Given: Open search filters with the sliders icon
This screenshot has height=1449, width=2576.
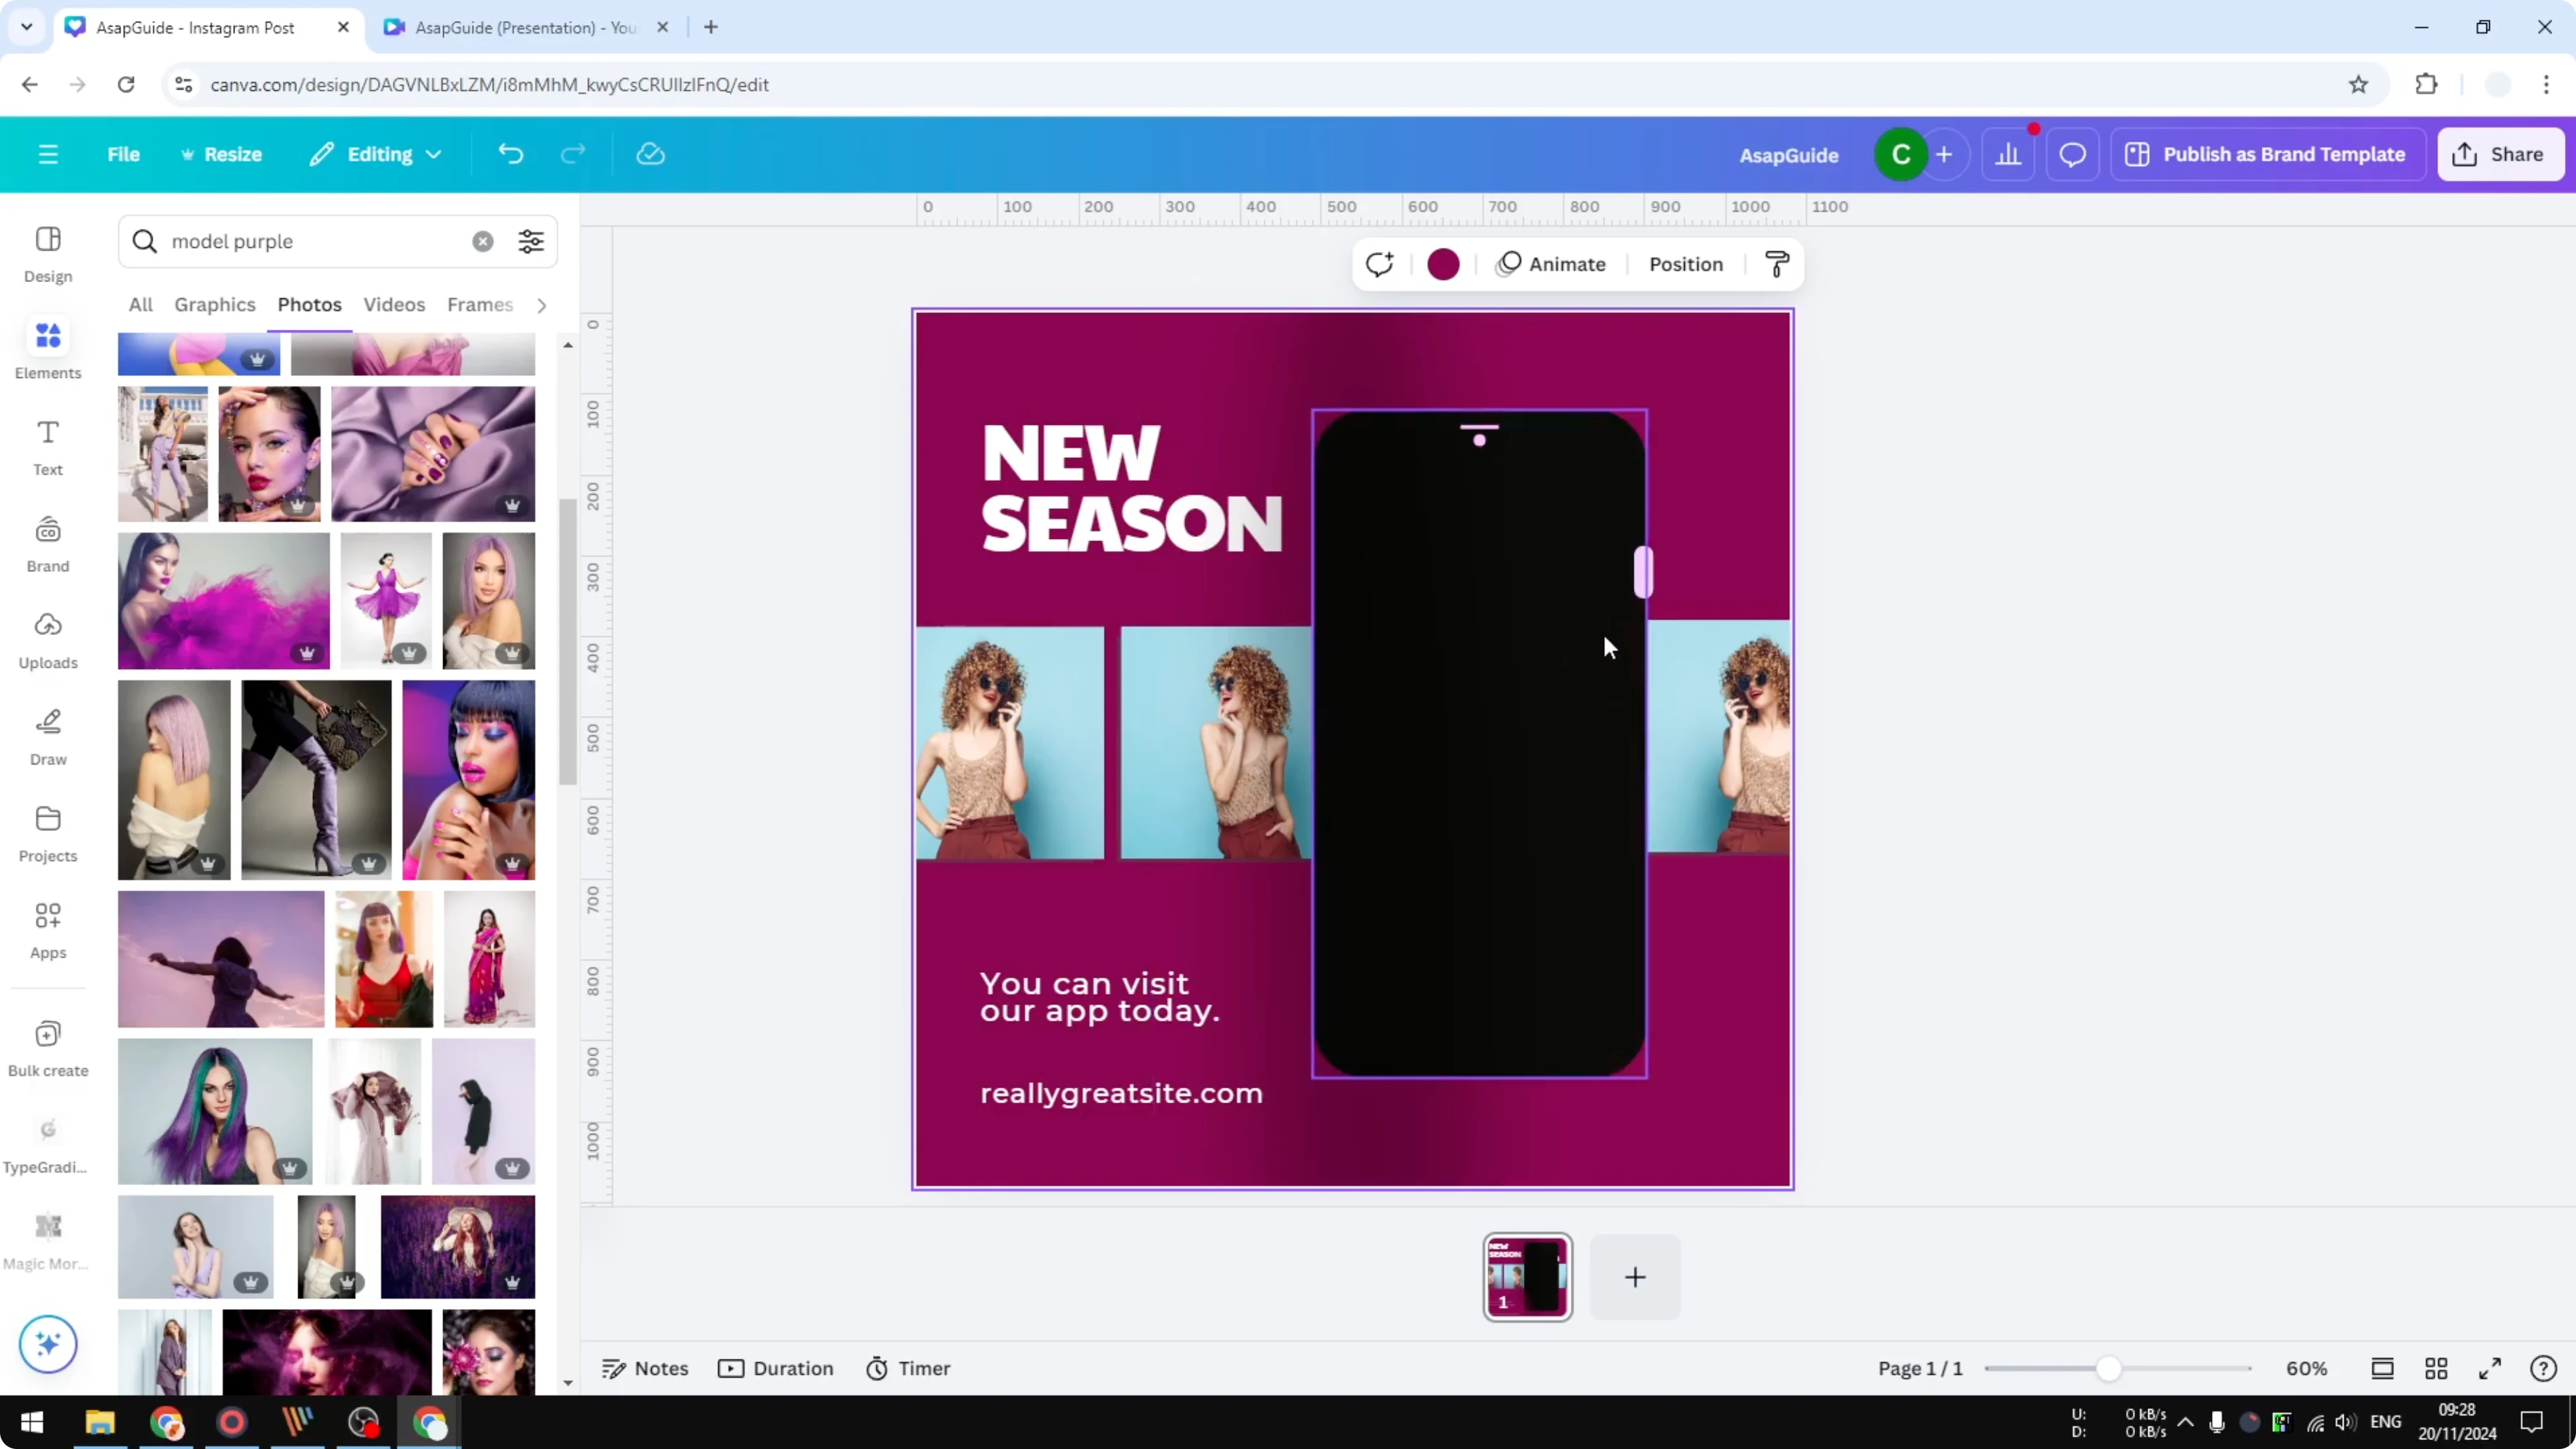Looking at the screenshot, I should (530, 241).
